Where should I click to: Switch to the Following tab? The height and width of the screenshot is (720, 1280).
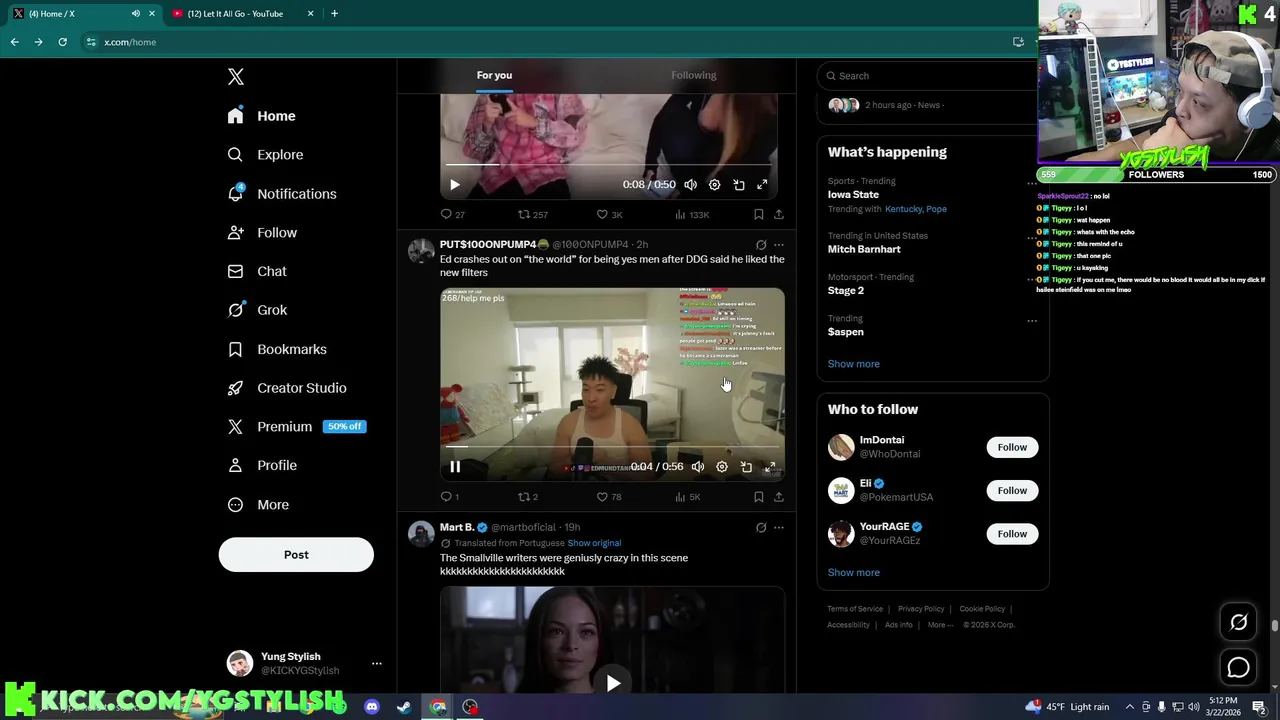point(694,75)
